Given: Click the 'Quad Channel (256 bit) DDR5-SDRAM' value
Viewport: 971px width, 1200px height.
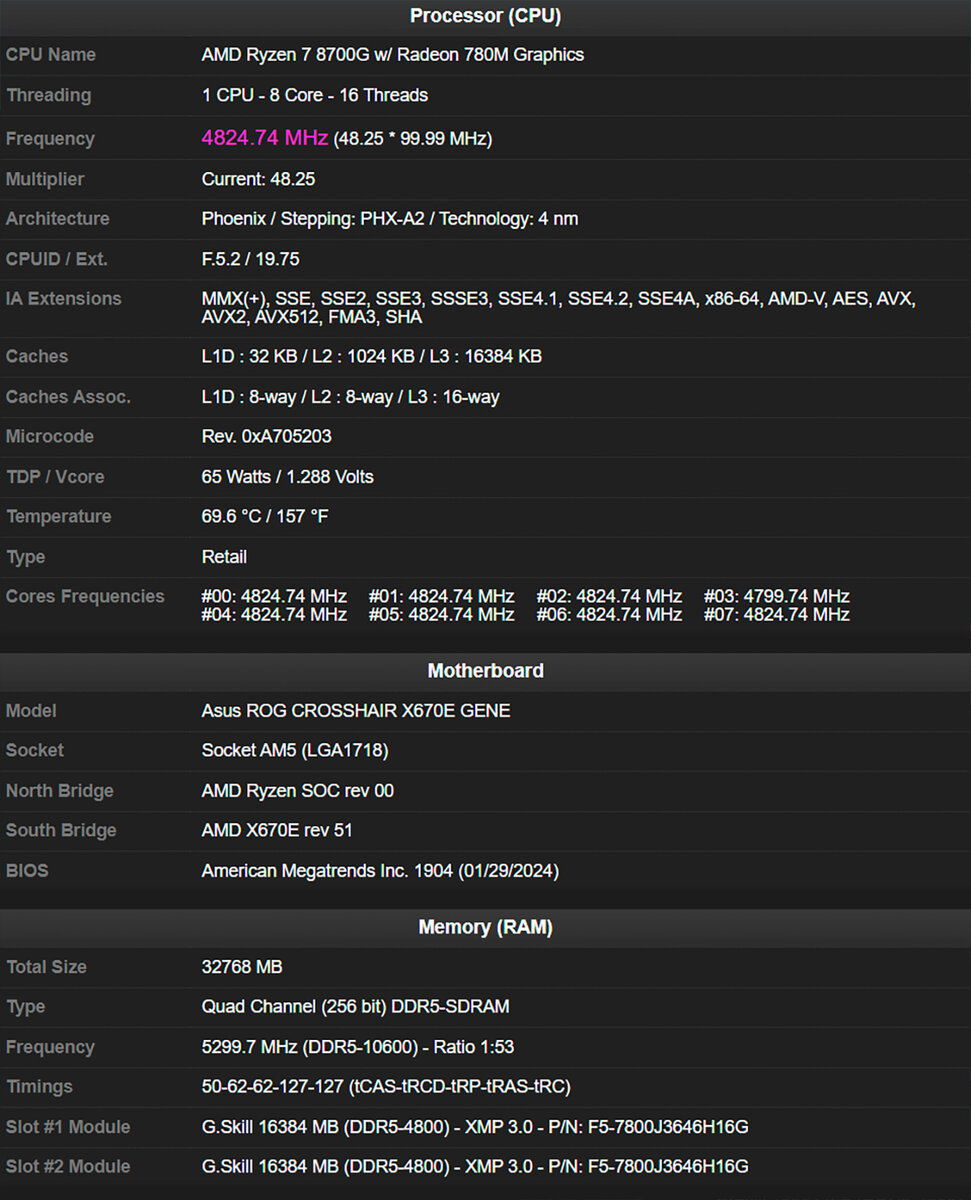Looking at the screenshot, I should (x=356, y=1007).
